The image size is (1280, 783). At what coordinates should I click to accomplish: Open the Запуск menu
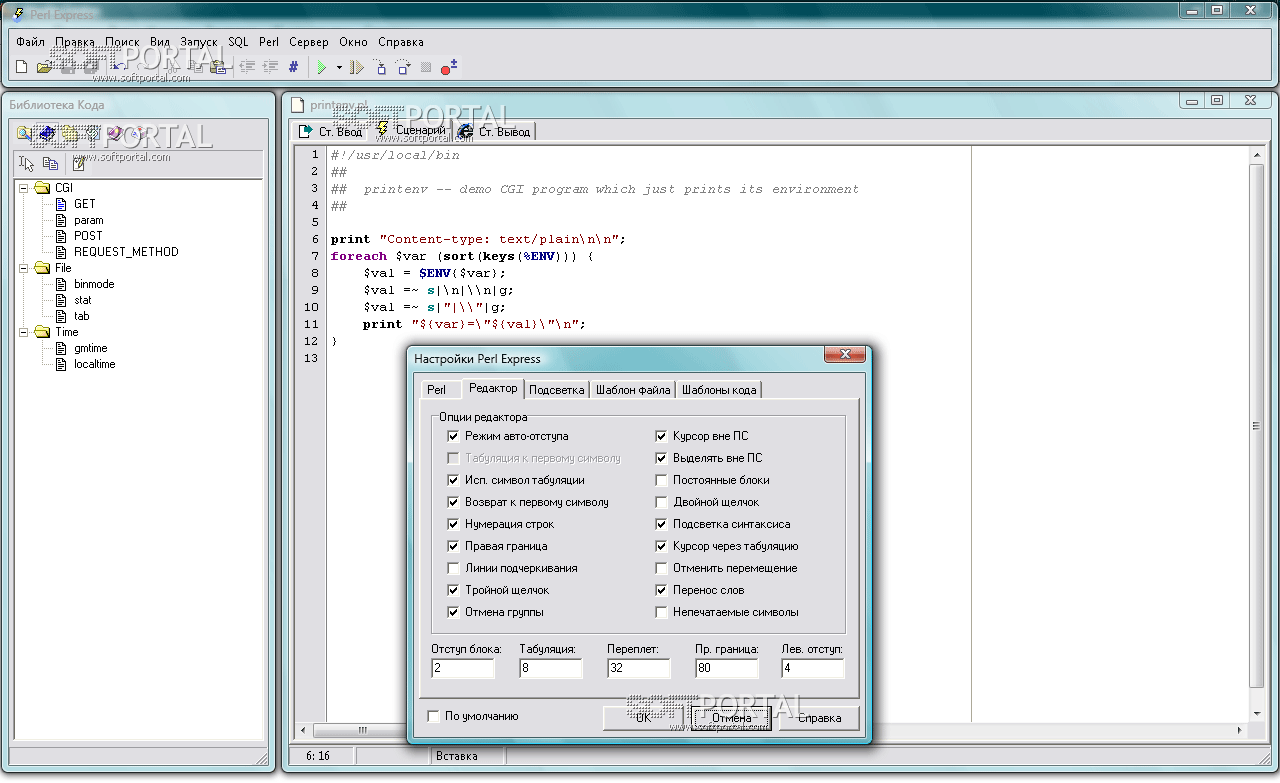pos(199,42)
